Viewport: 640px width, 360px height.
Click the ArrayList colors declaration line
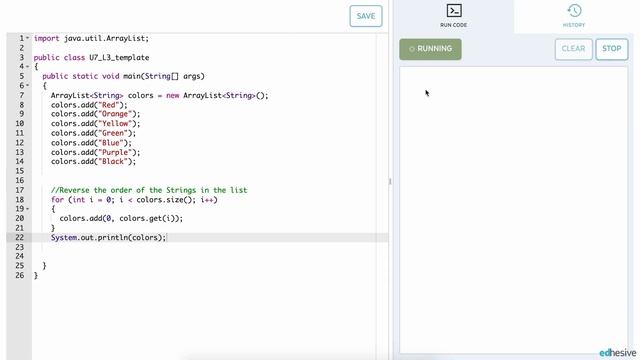pyautogui.click(x=160, y=96)
